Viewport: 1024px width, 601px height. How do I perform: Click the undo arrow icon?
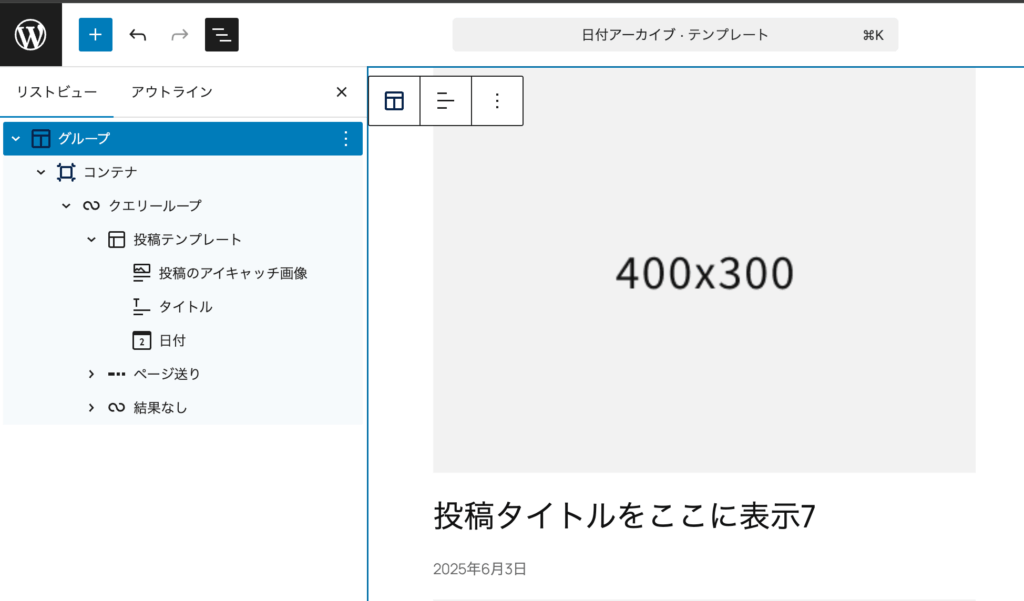[x=138, y=35]
